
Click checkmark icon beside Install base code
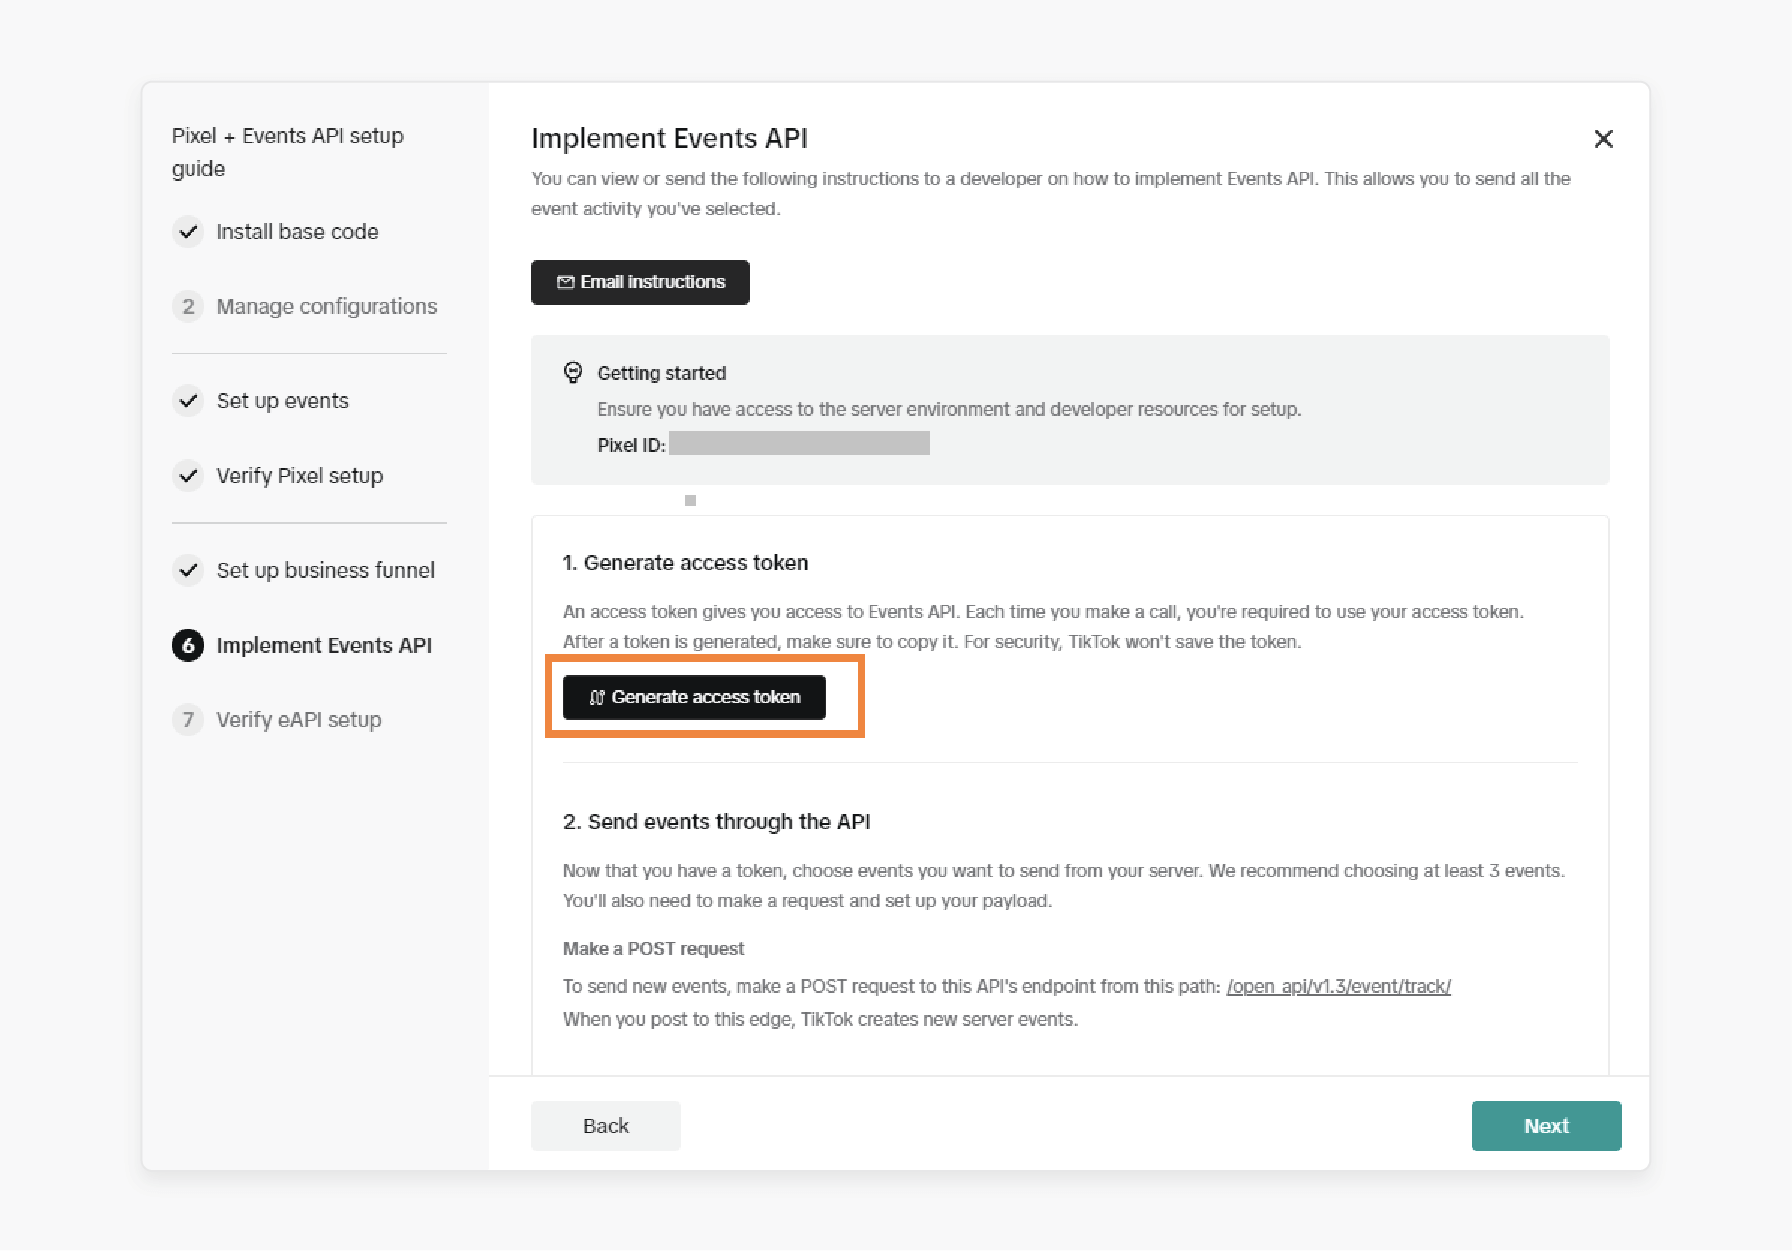coord(188,232)
